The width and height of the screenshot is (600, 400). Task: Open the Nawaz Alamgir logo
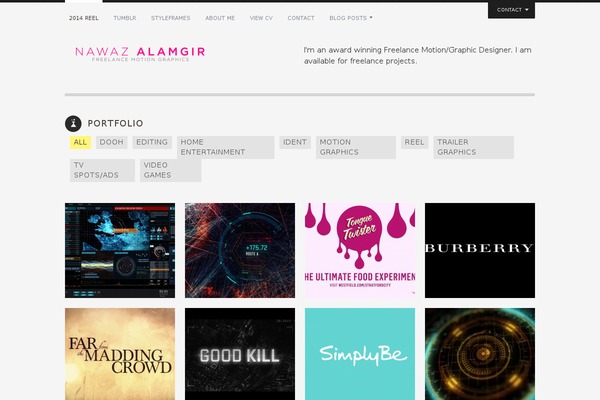(x=140, y=54)
